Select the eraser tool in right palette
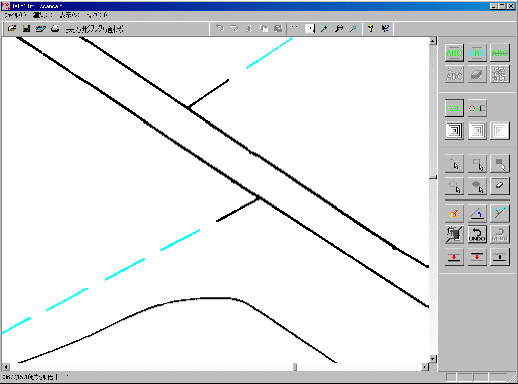The height and width of the screenshot is (384, 518). pyautogui.click(x=499, y=186)
